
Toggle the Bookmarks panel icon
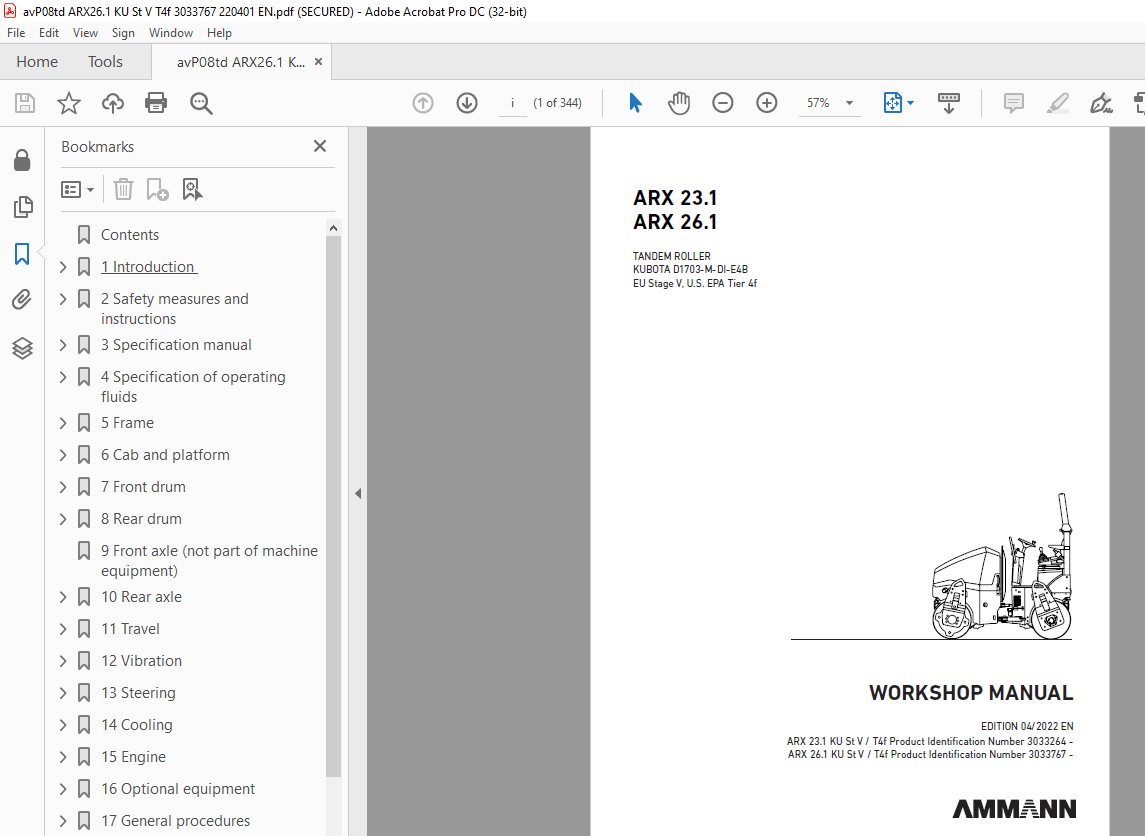[22, 254]
